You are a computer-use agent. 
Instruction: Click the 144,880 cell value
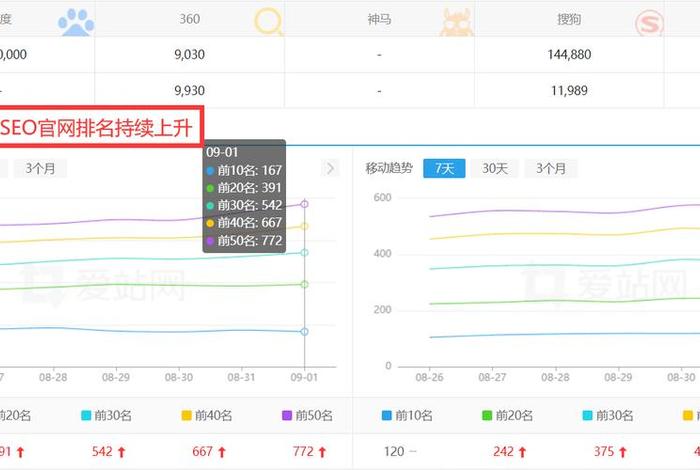pyautogui.click(x=569, y=54)
